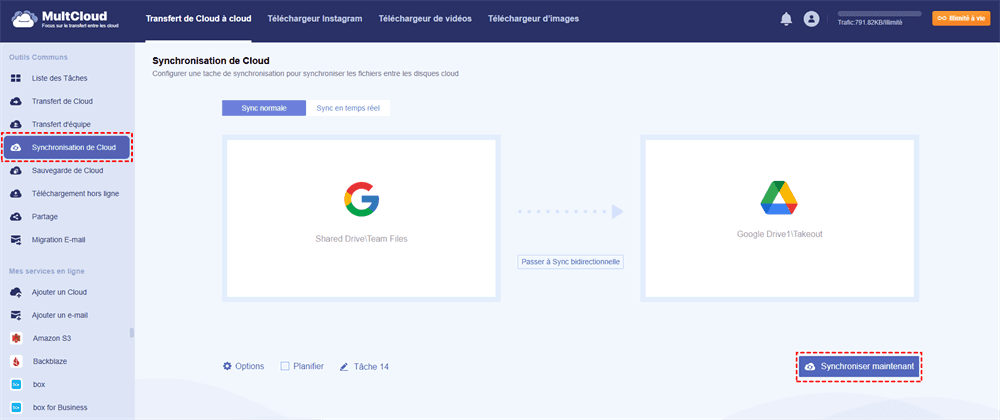Select Amazon S3 in cloud list
Screen dimensions: 1000x420
coord(52,338)
